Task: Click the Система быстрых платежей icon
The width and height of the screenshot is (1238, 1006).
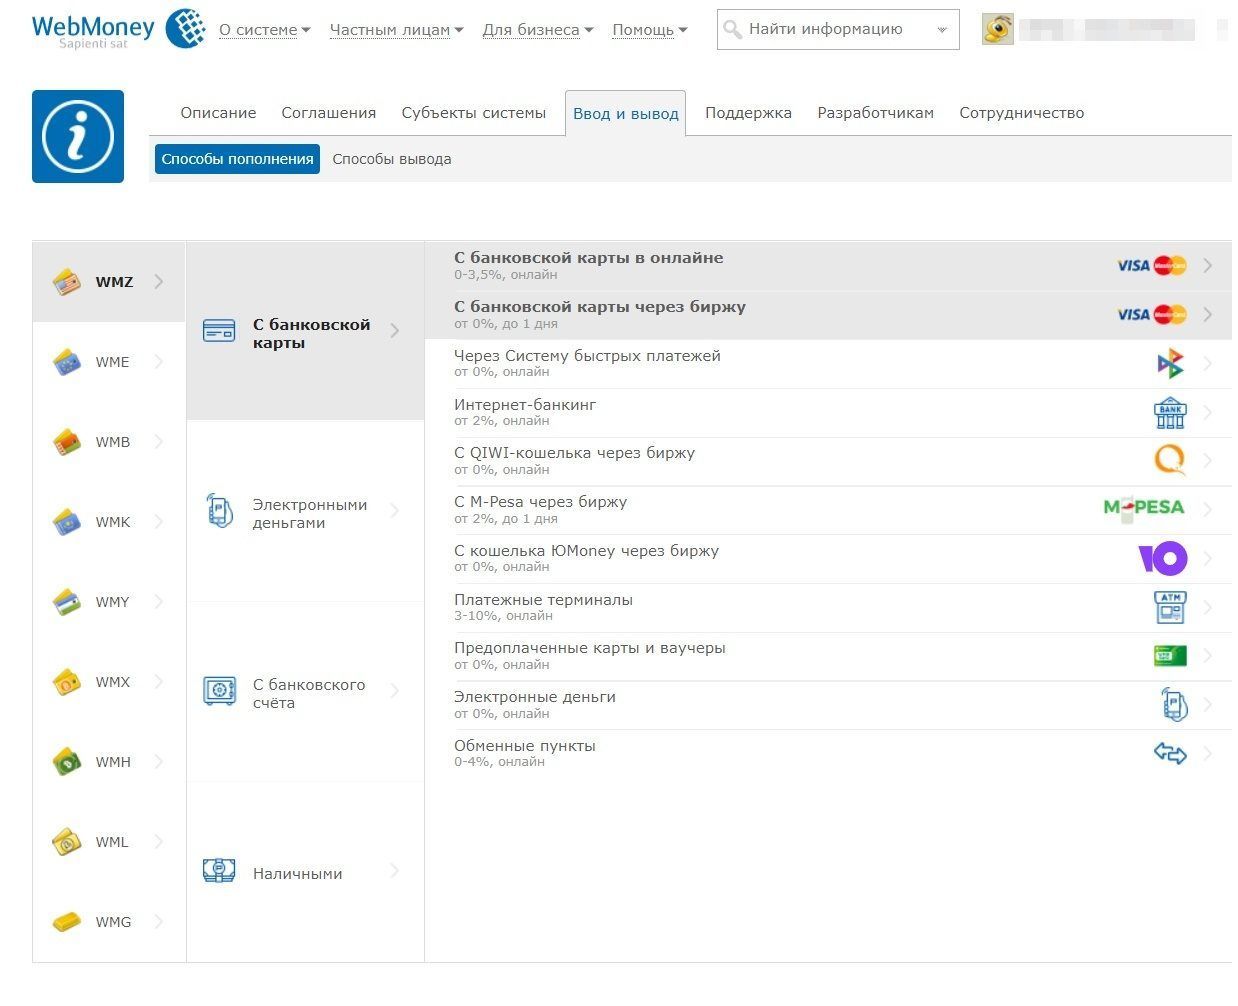Action: click(1169, 363)
